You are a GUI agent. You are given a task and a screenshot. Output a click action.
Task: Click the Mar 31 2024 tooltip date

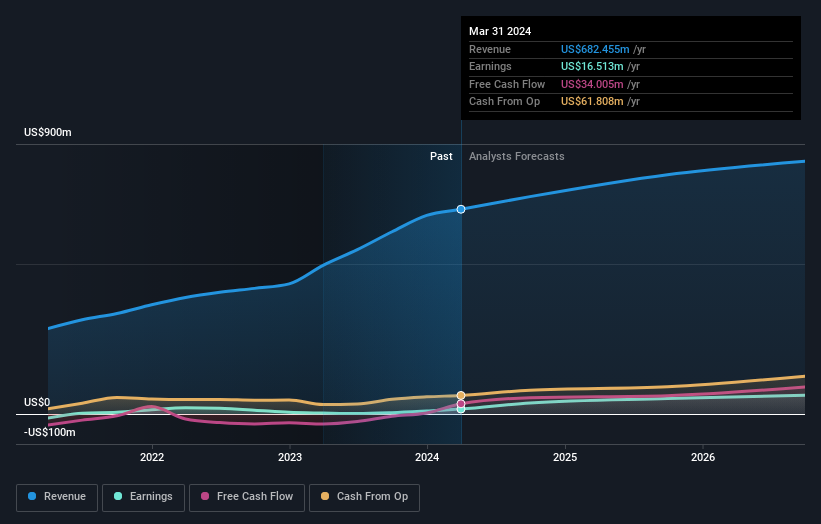[500, 31]
